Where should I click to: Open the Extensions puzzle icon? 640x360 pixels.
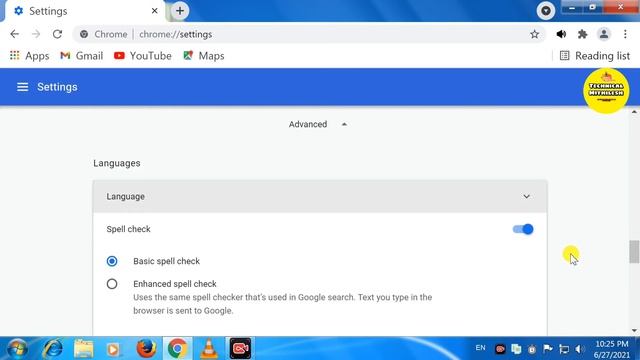(582, 34)
